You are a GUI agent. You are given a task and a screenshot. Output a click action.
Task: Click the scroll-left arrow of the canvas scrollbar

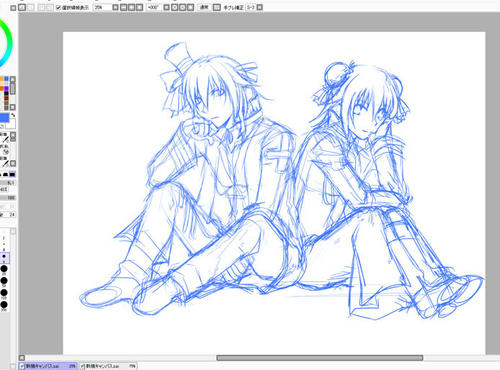[x=21, y=358]
